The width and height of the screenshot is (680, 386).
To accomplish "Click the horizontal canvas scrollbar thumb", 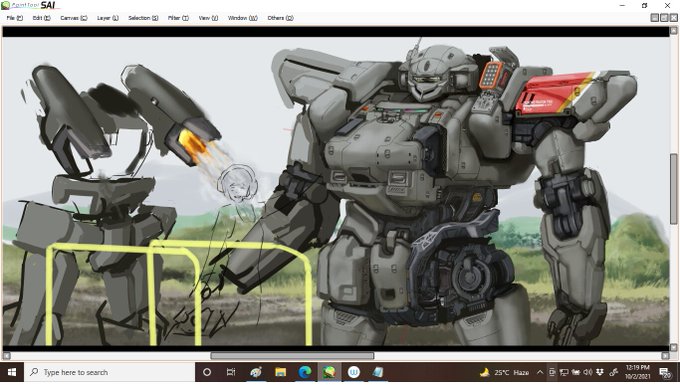I will click(x=292, y=356).
